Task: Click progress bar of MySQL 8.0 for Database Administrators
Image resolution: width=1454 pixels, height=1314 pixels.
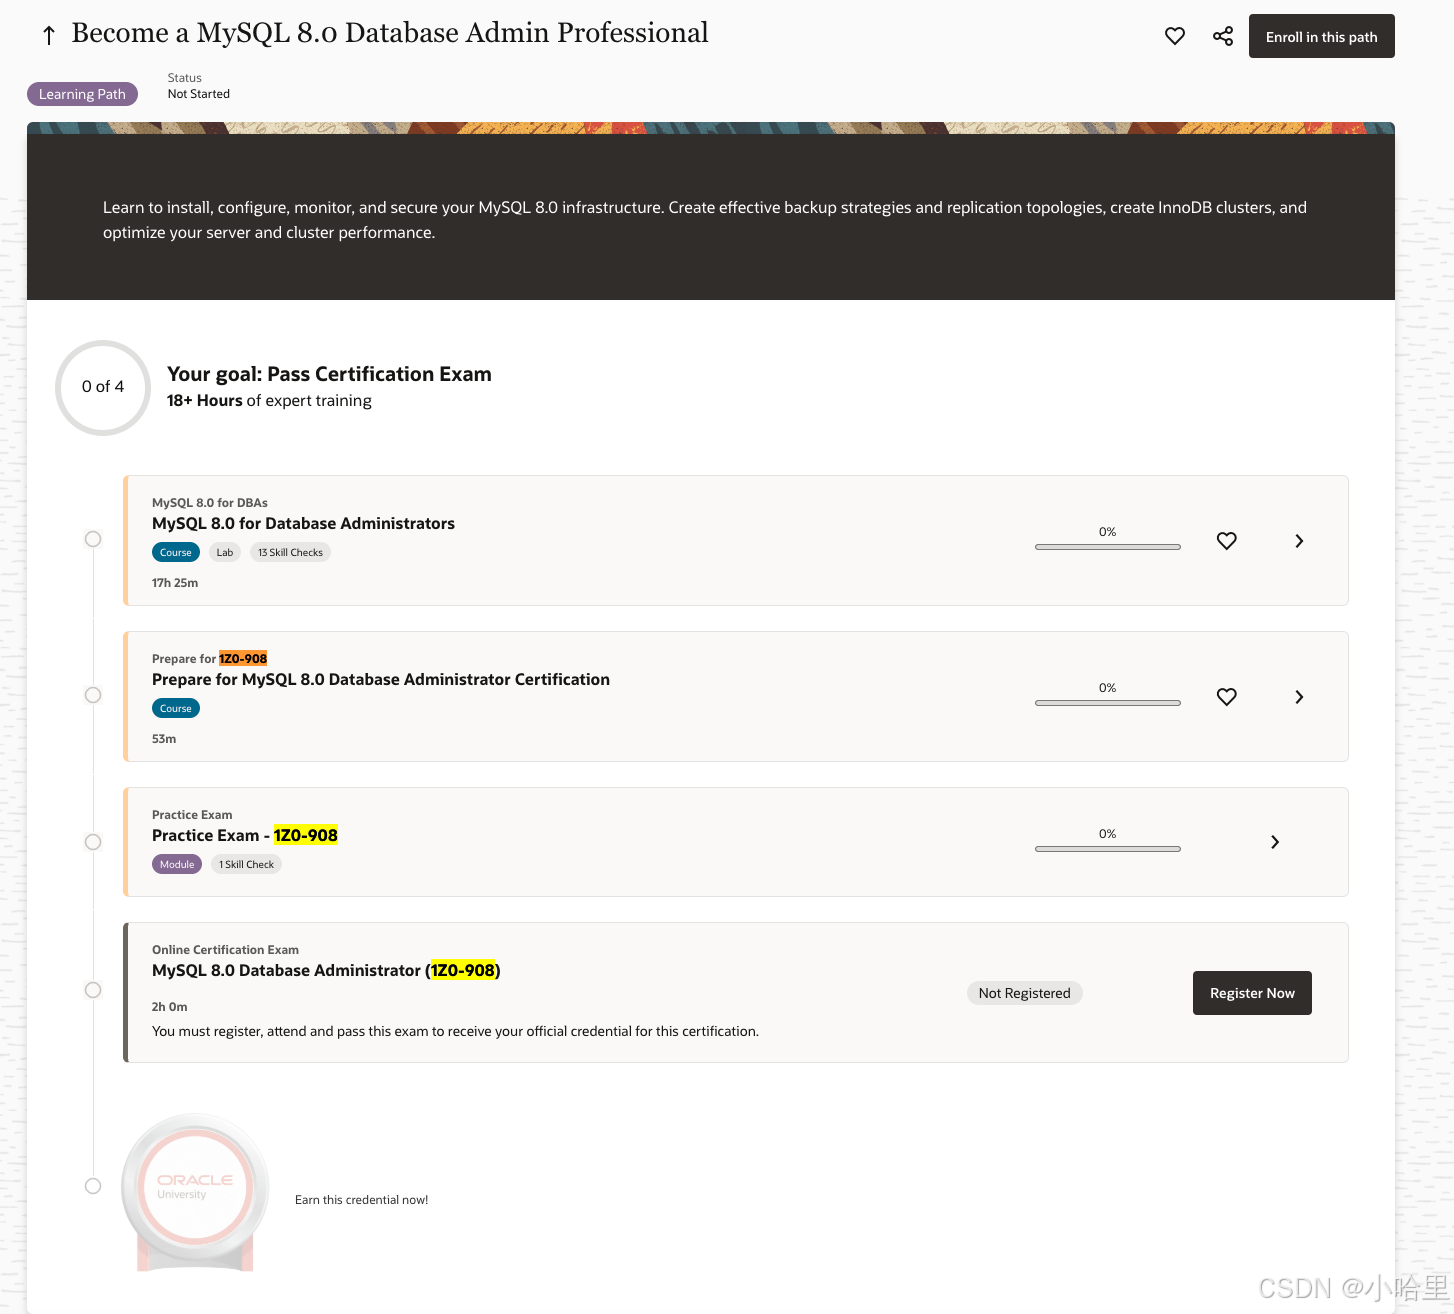Action: [x=1108, y=547]
